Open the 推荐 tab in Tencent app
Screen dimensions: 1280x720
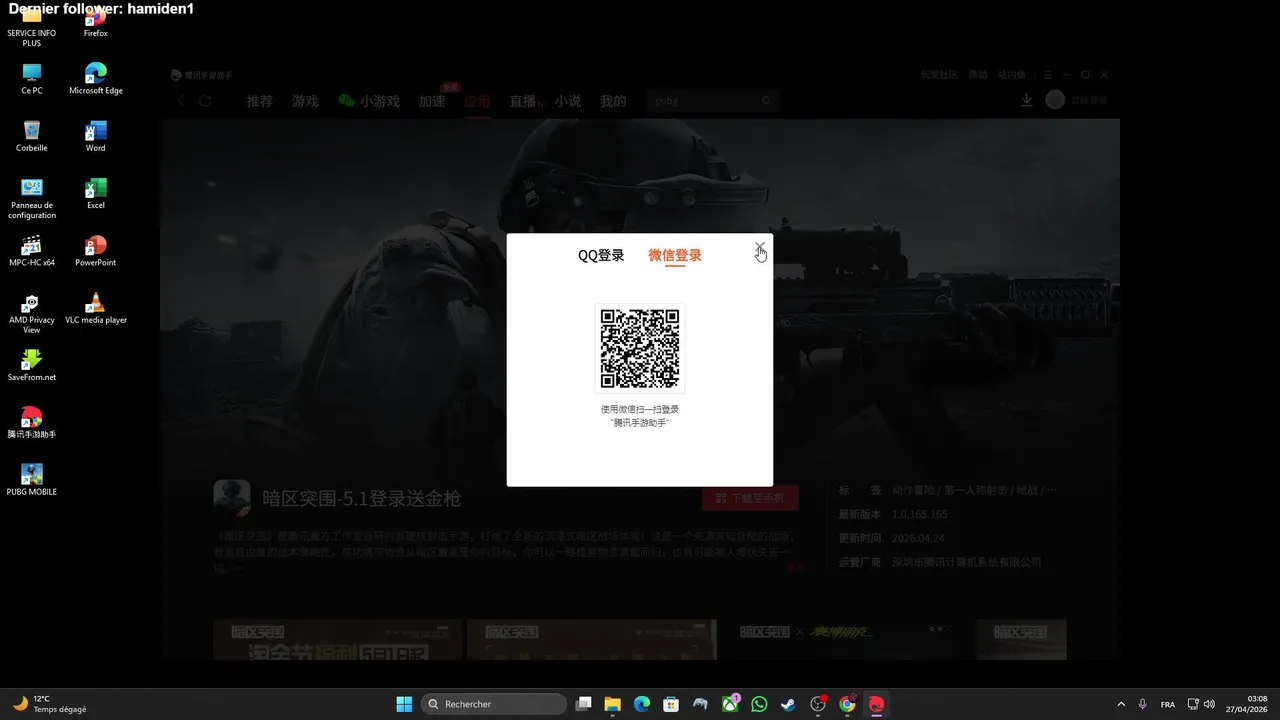260,101
